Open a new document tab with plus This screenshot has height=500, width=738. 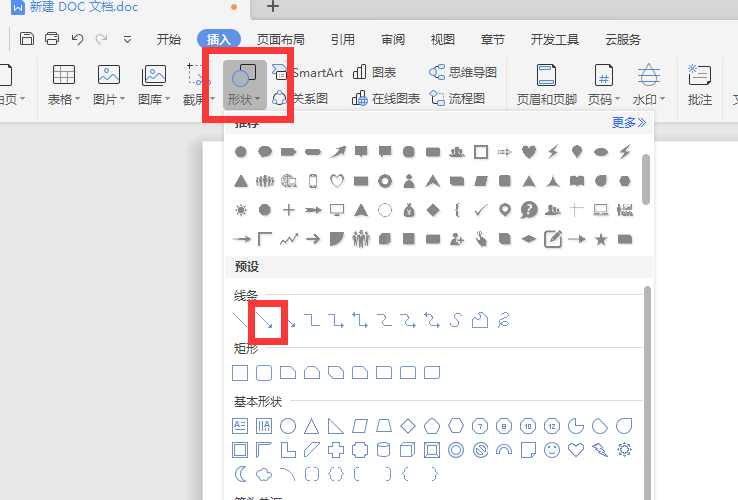[x=273, y=6]
